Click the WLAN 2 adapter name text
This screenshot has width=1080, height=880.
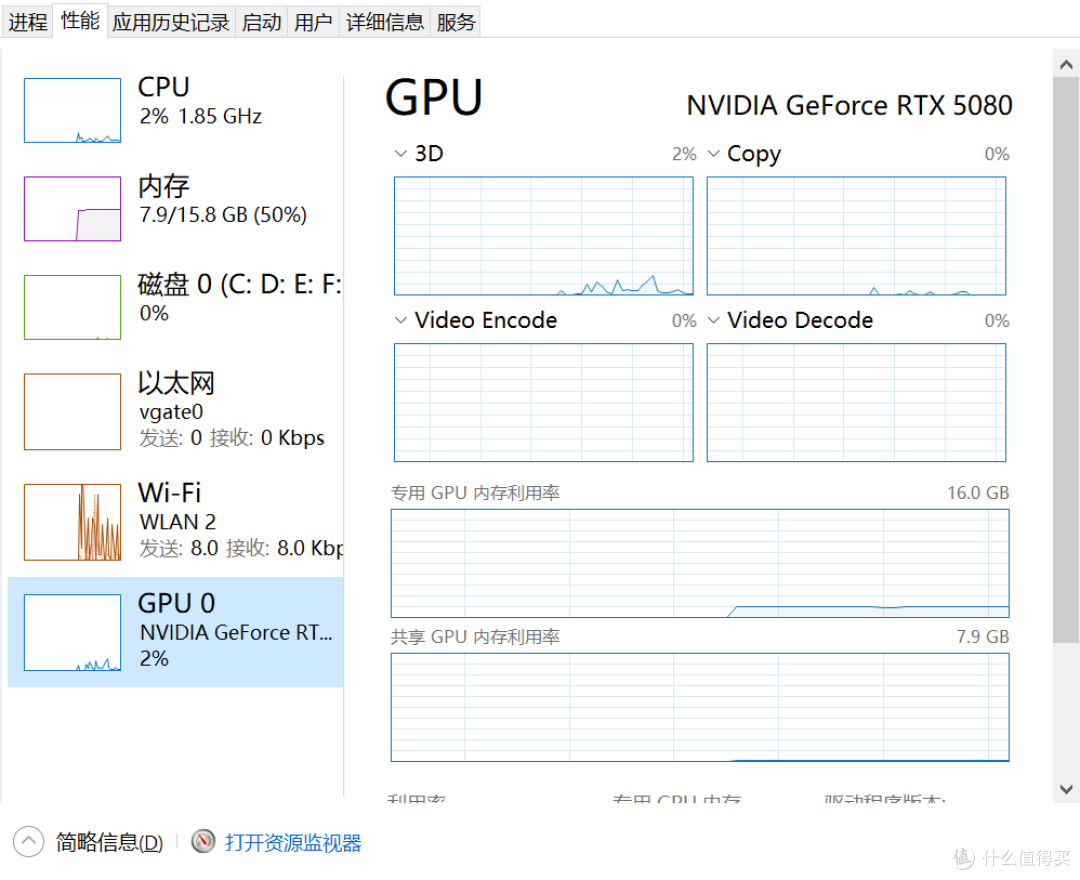[x=178, y=522]
